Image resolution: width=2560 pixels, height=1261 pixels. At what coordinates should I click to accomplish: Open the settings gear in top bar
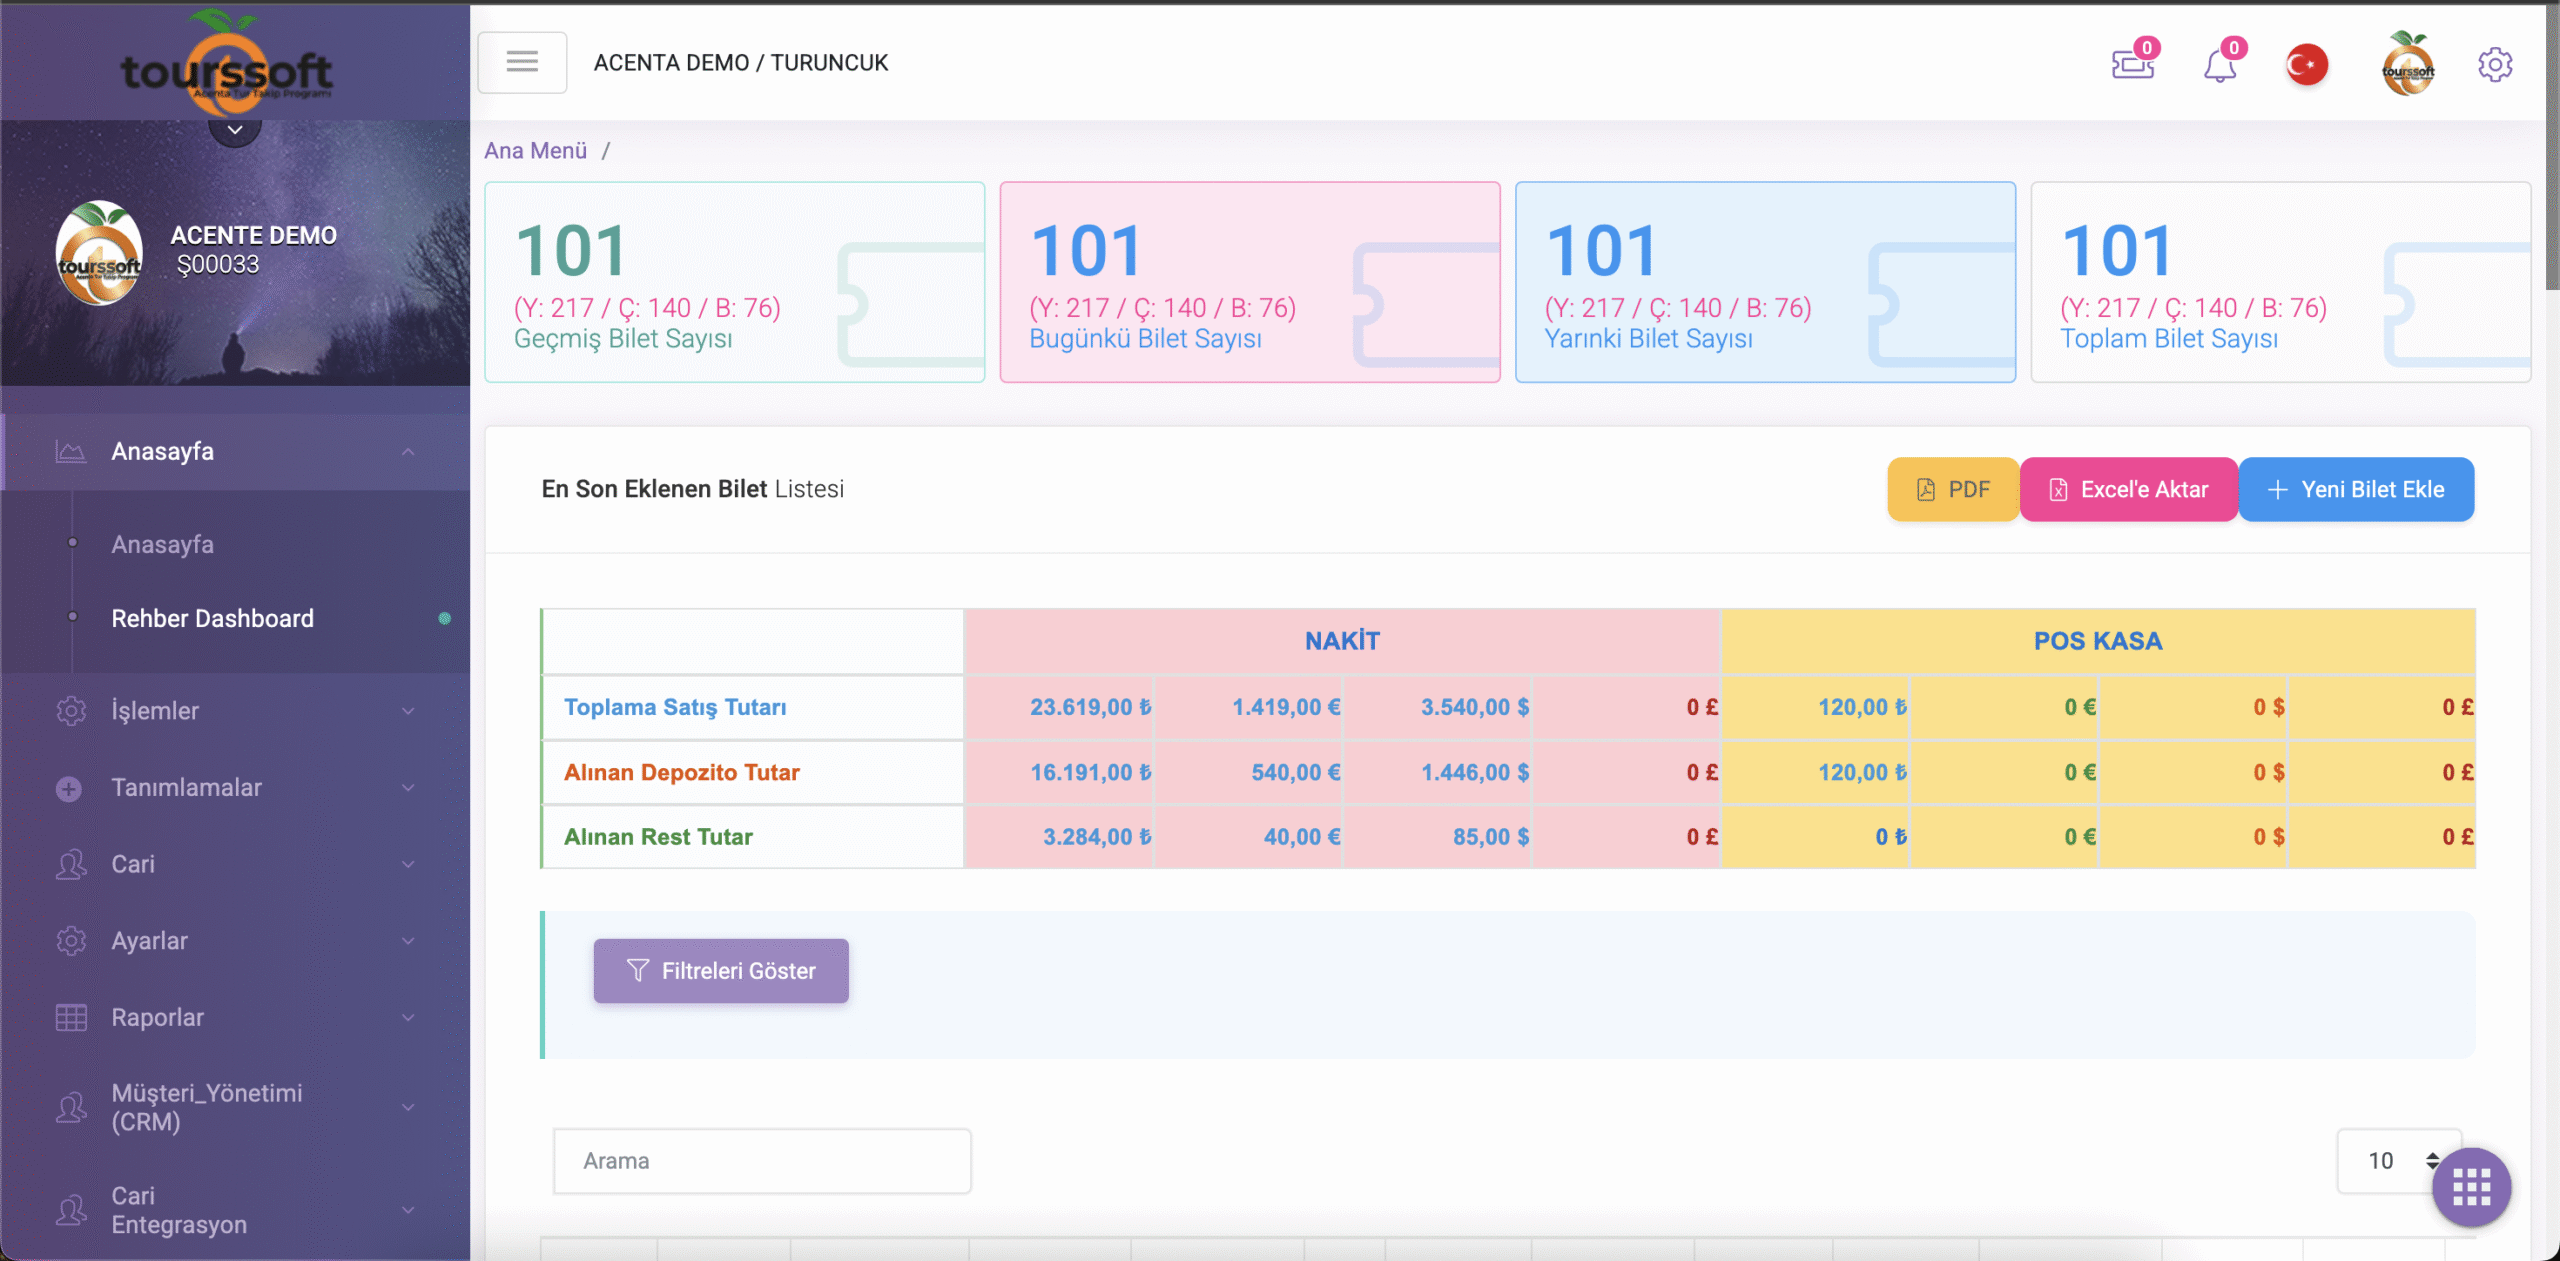2495,65
